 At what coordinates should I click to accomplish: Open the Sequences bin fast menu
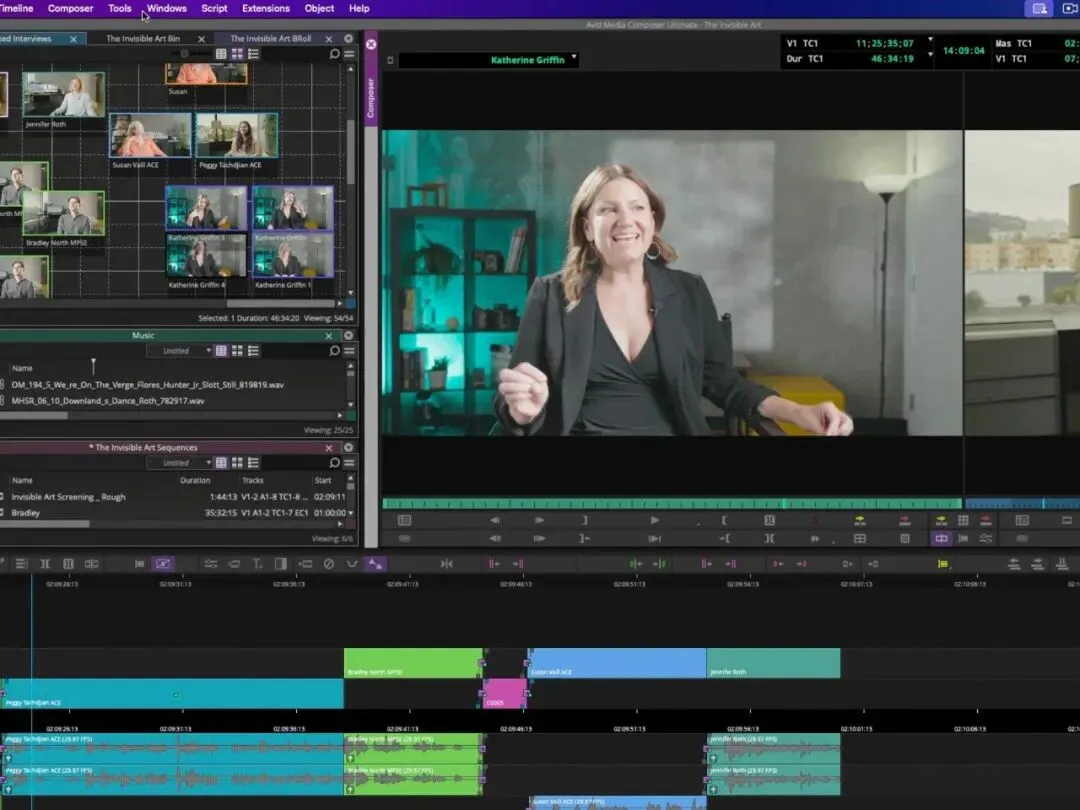tap(350, 463)
